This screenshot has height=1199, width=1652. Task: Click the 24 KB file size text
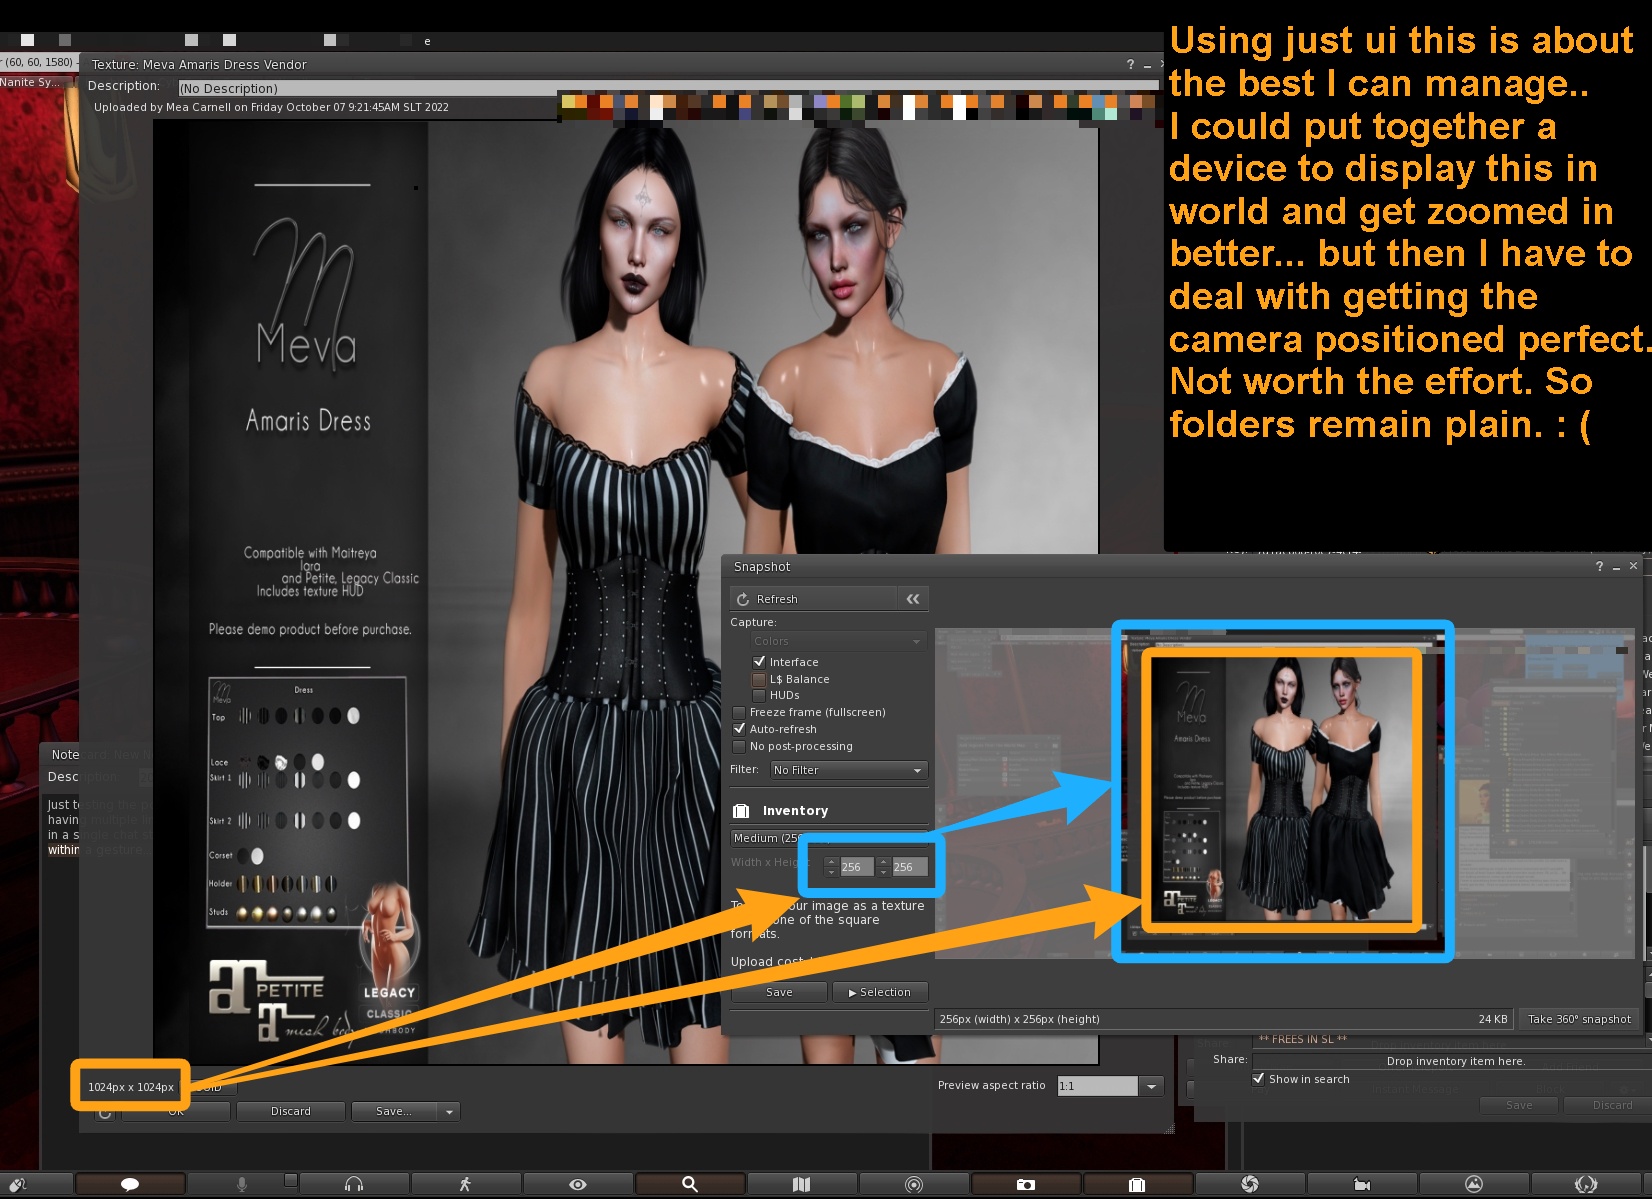click(1492, 1019)
